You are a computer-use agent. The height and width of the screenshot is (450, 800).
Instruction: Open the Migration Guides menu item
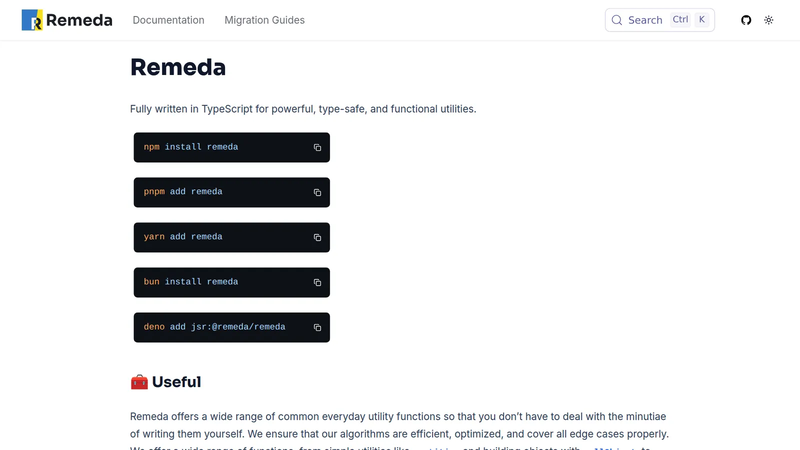pyautogui.click(x=264, y=20)
